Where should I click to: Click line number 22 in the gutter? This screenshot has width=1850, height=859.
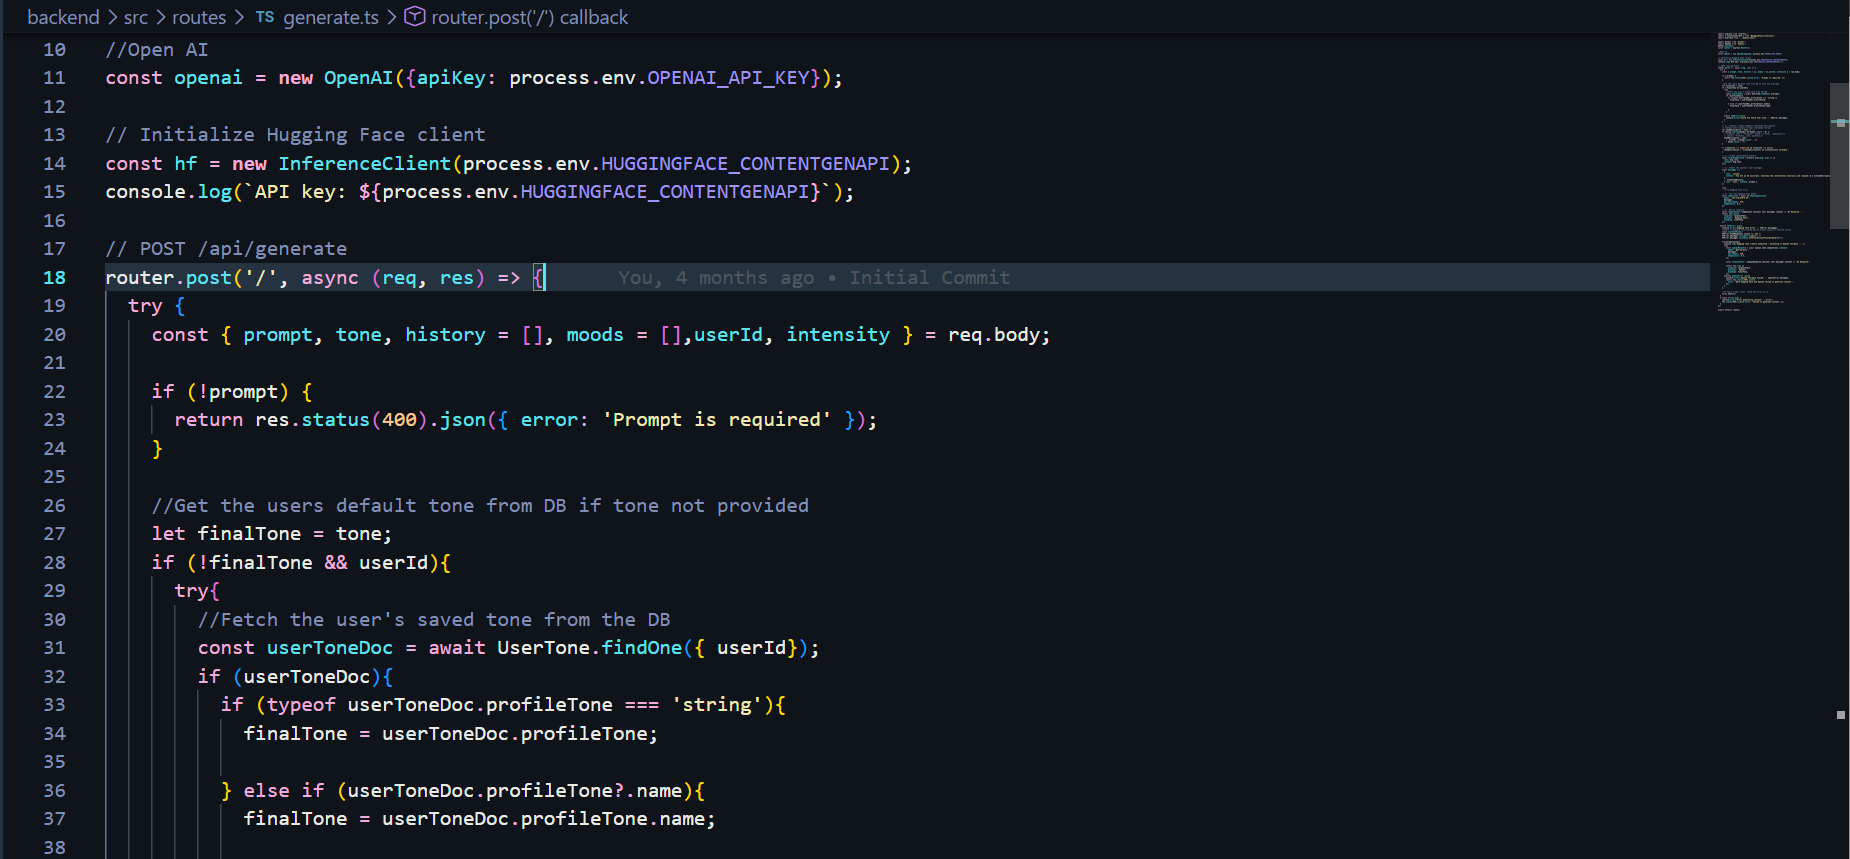[x=54, y=392]
